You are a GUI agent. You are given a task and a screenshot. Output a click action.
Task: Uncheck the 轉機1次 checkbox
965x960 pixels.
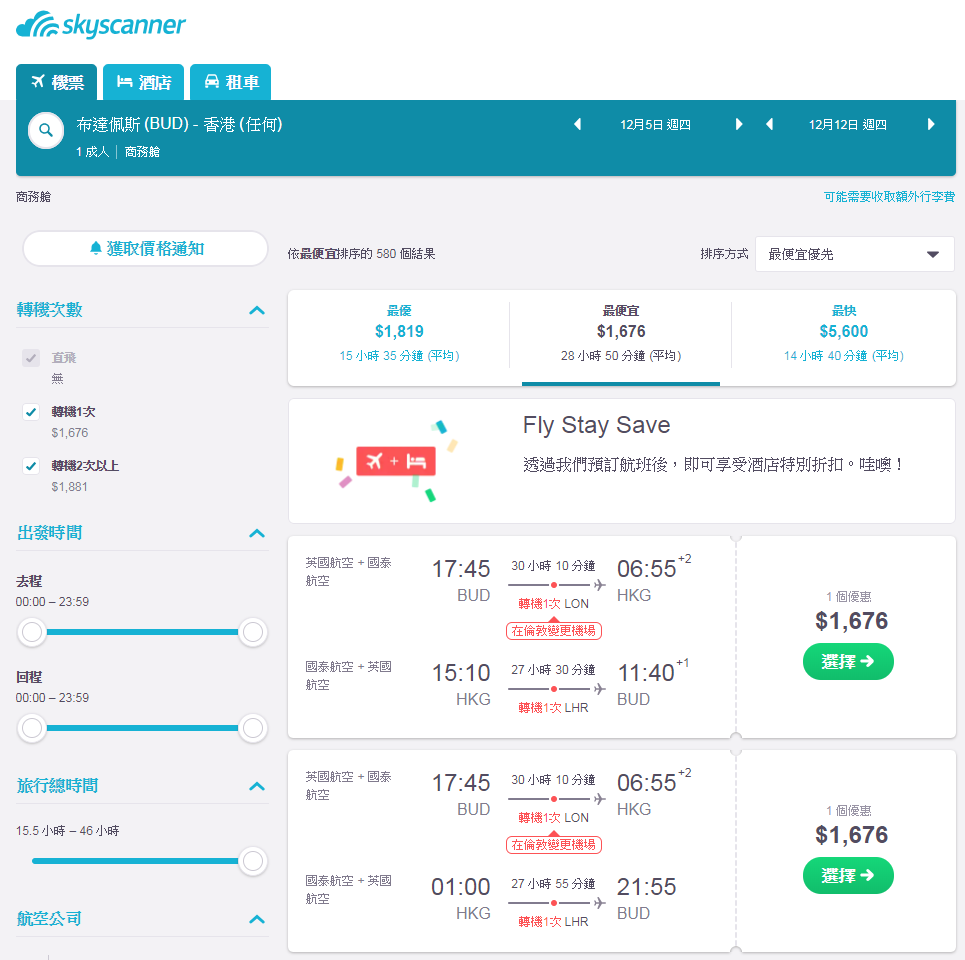tap(31, 412)
